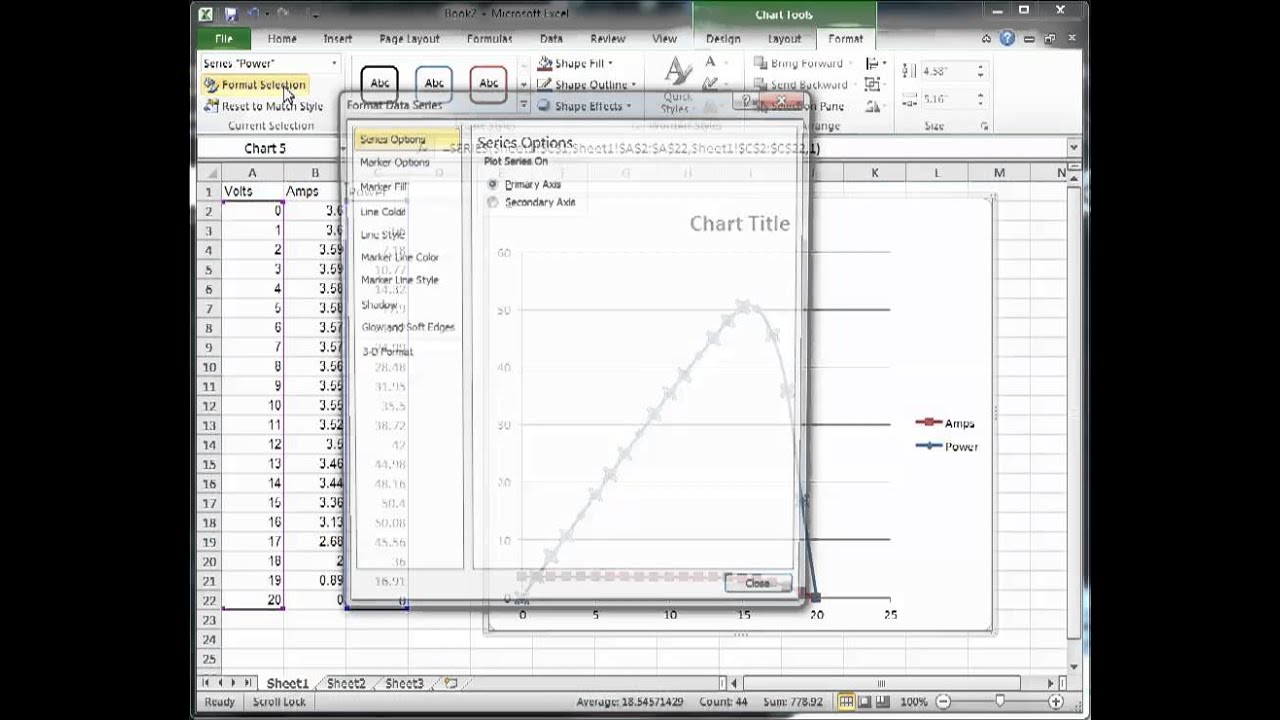Jump to last sheet with navigation arrow
Screen dimensions: 1280x720
coord(250,684)
